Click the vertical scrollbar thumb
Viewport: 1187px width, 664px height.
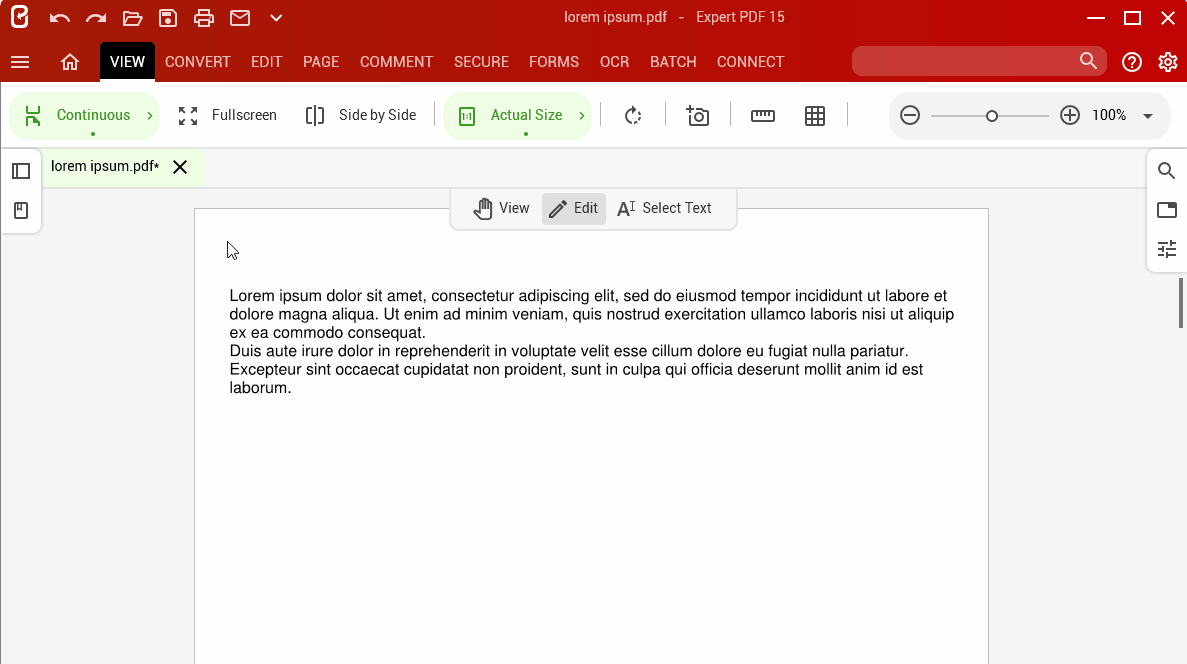coord(1181,303)
